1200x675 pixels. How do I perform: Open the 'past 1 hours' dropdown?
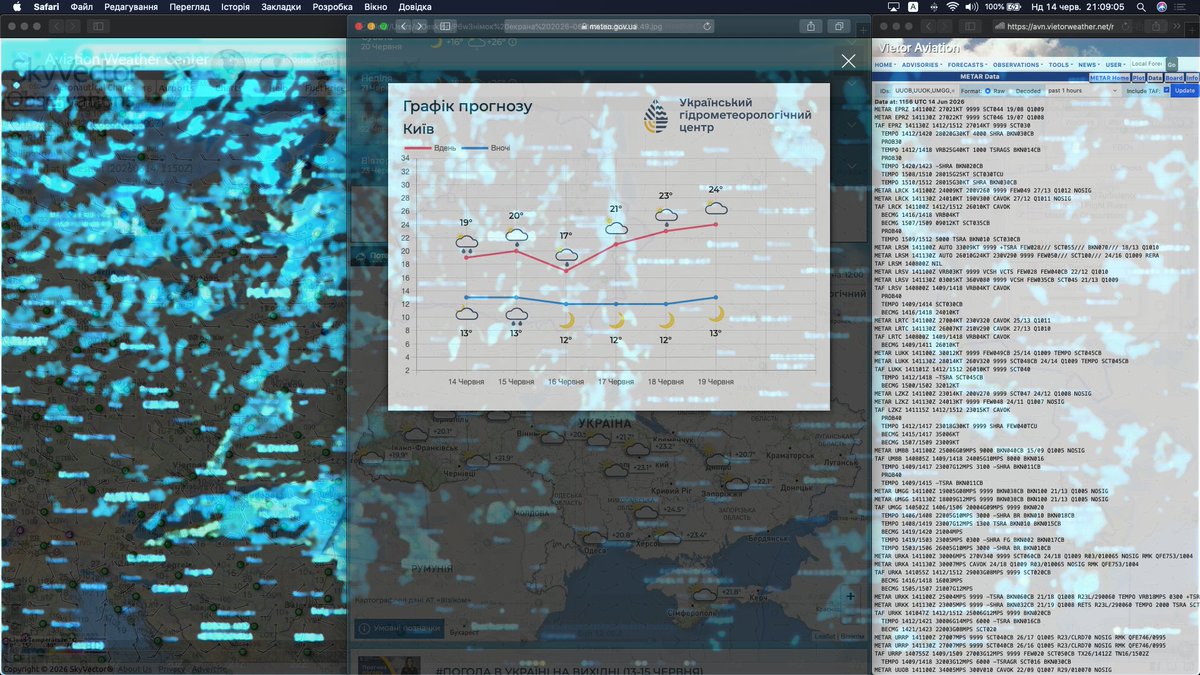coord(1083,91)
